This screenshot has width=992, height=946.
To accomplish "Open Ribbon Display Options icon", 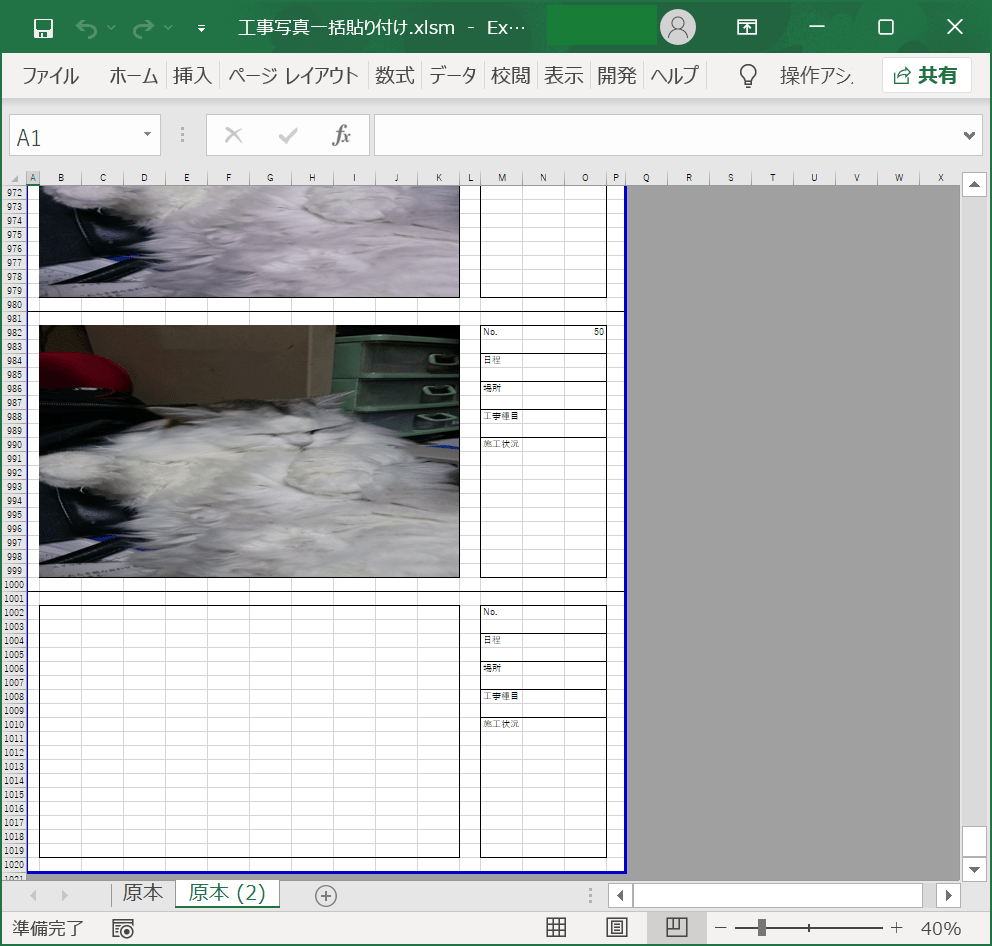I will [x=747, y=28].
